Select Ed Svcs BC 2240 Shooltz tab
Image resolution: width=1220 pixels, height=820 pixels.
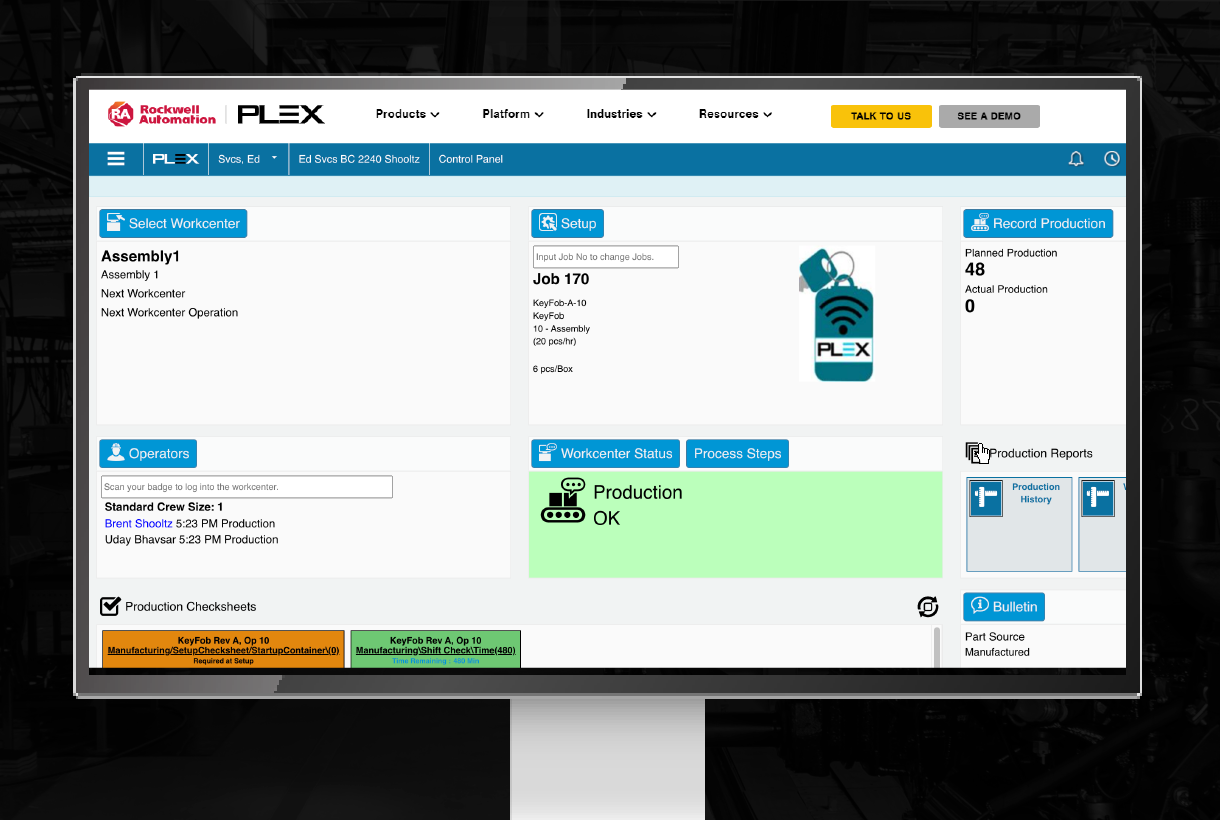coord(359,159)
